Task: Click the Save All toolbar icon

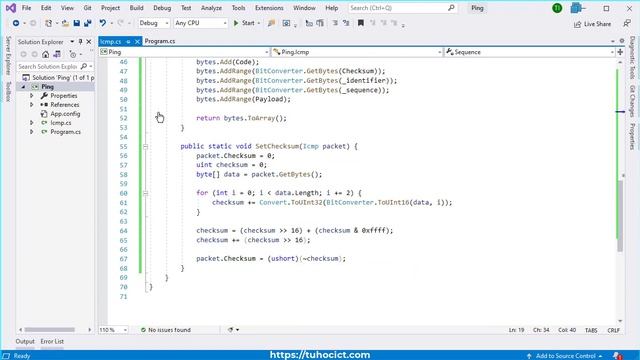Action: click(87, 23)
